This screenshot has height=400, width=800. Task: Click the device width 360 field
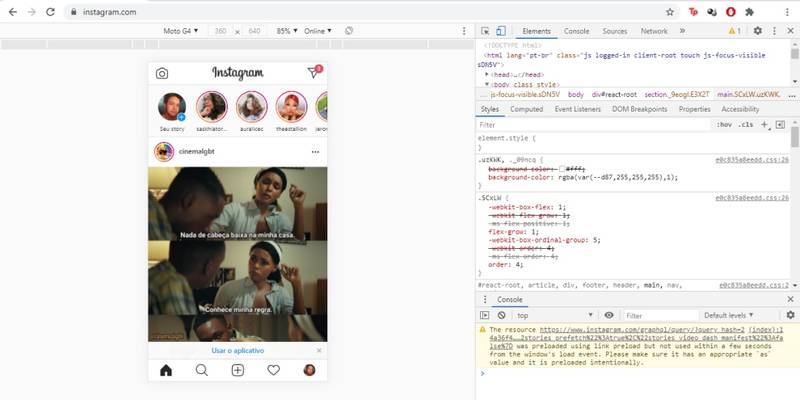pyautogui.click(x=220, y=31)
